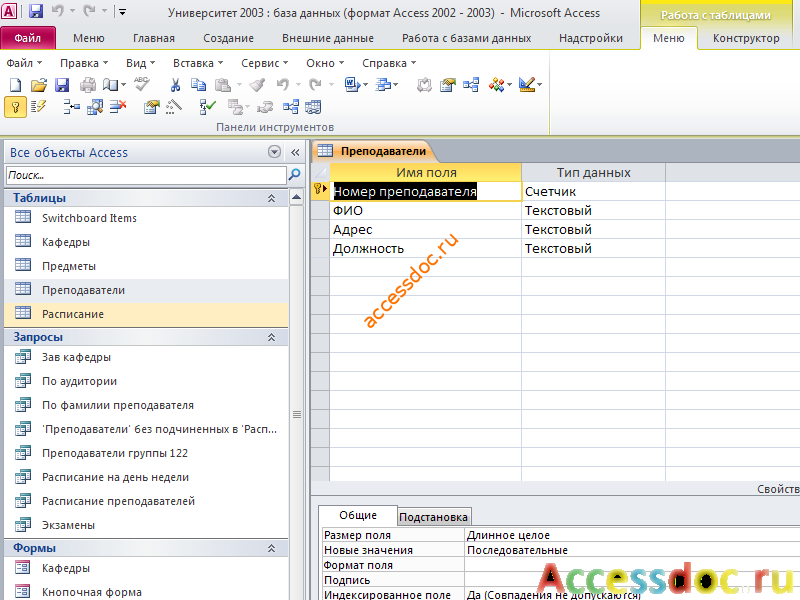Open the Сервис menu

(x=264, y=63)
